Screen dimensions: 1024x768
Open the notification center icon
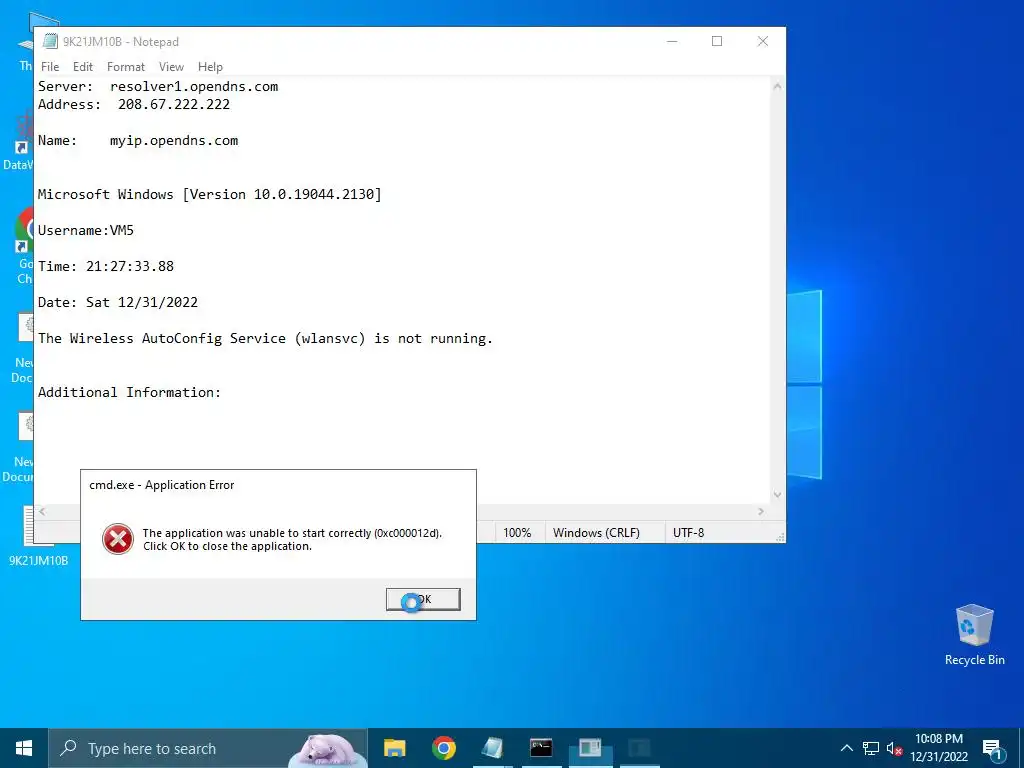click(992, 748)
